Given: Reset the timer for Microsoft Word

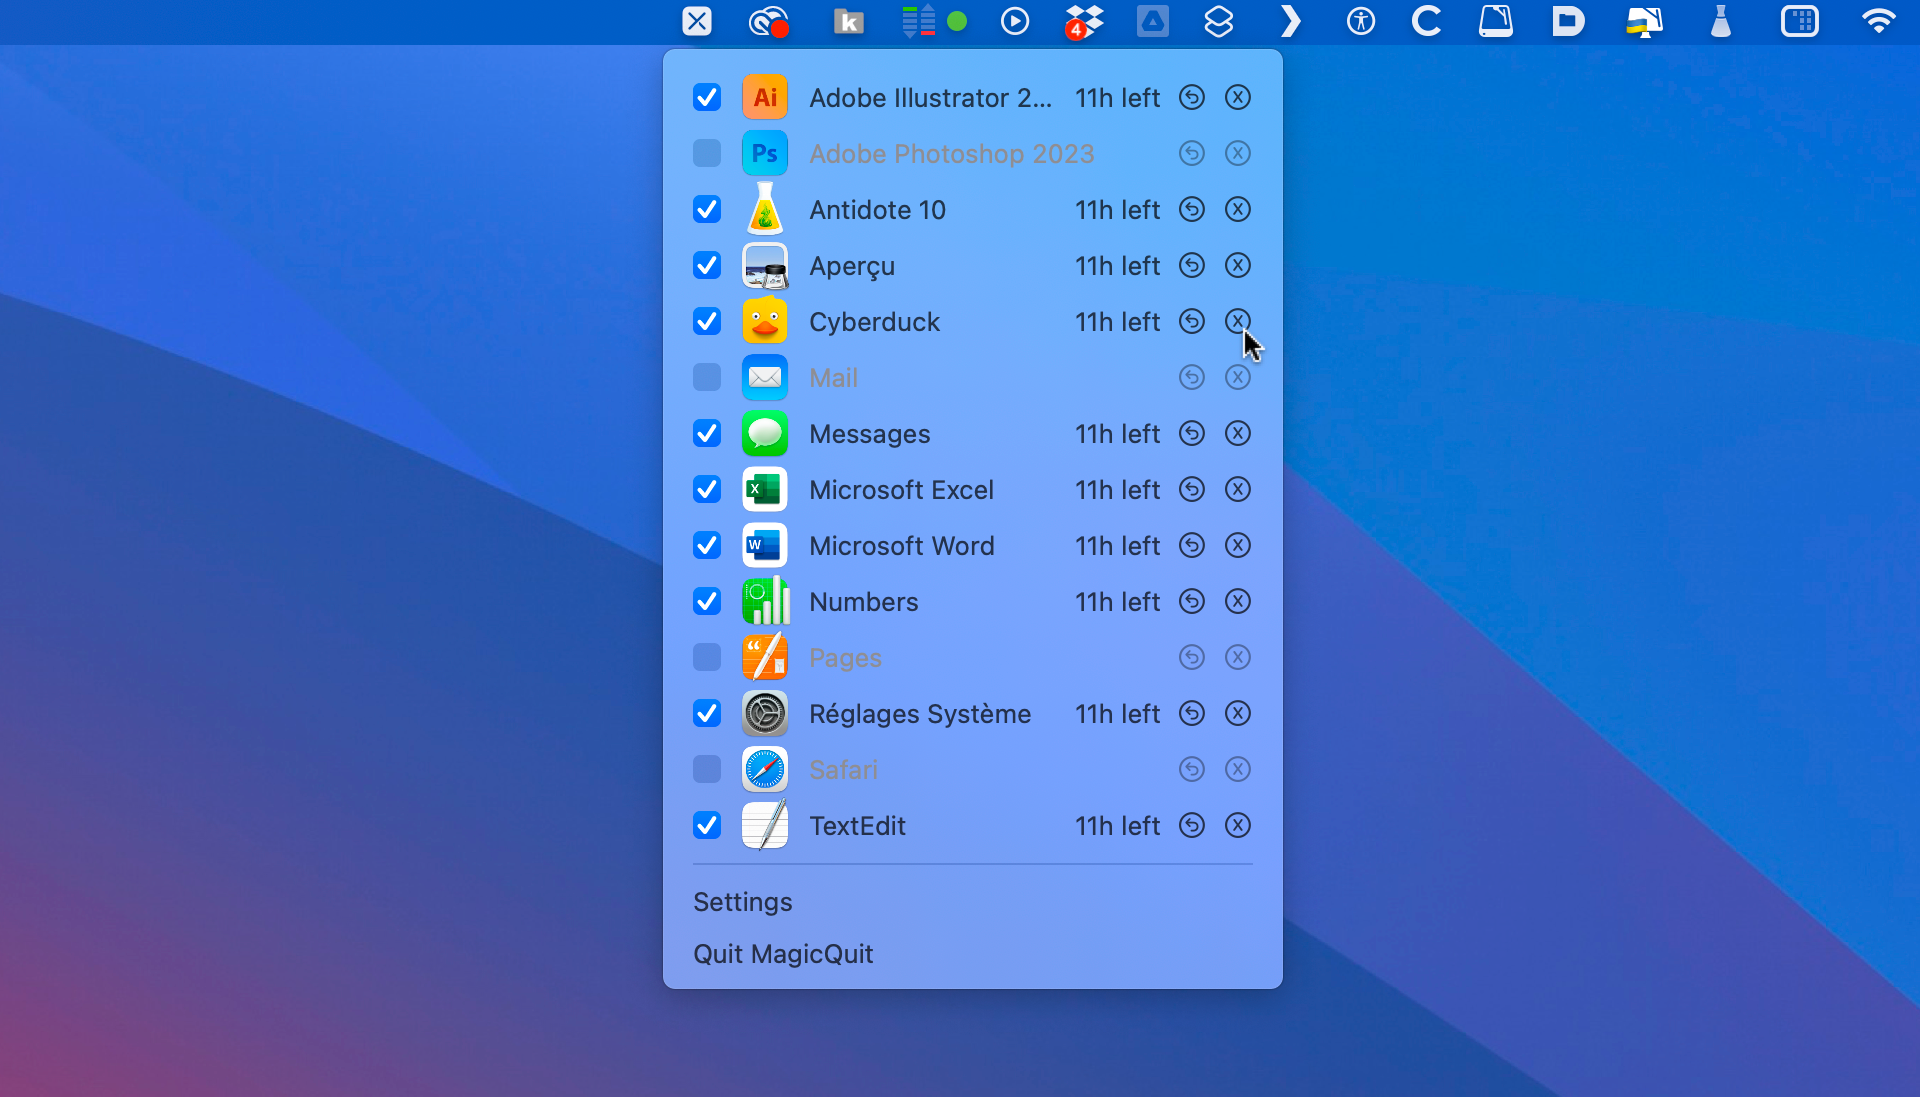Looking at the screenshot, I should coord(1192,545).
